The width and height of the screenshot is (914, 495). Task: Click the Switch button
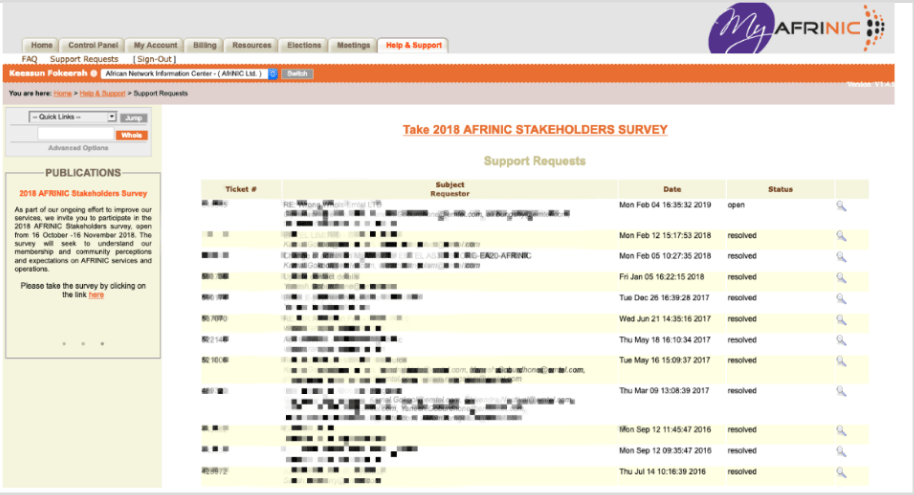[x=297, y=73]
